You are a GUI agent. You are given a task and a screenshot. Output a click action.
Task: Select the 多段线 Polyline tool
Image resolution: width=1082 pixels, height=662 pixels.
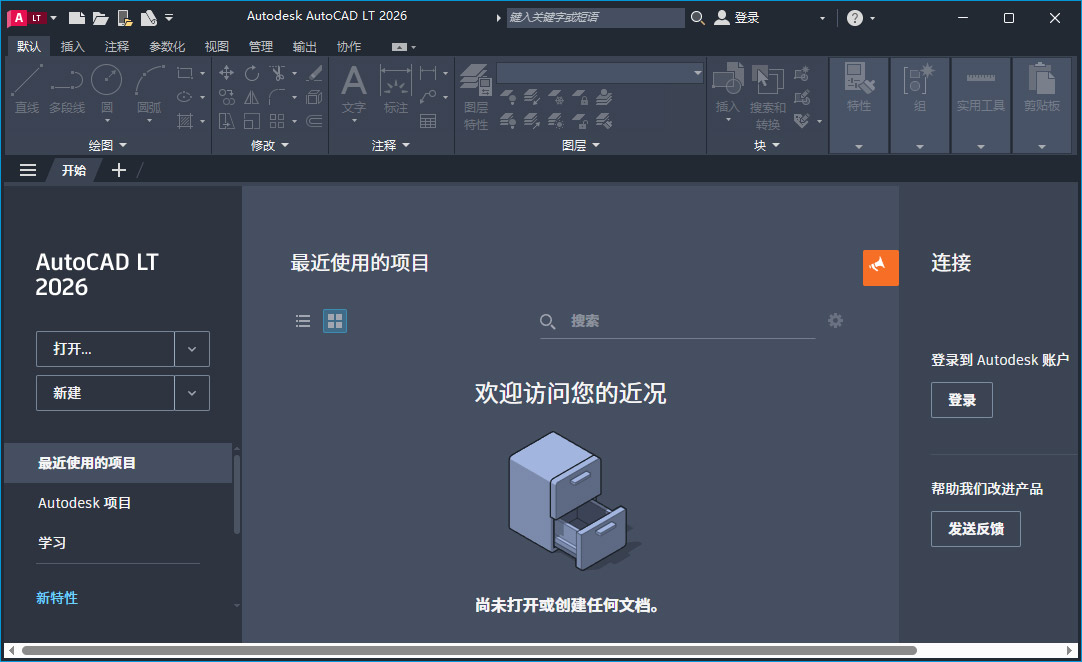click(x=65, y=87)
